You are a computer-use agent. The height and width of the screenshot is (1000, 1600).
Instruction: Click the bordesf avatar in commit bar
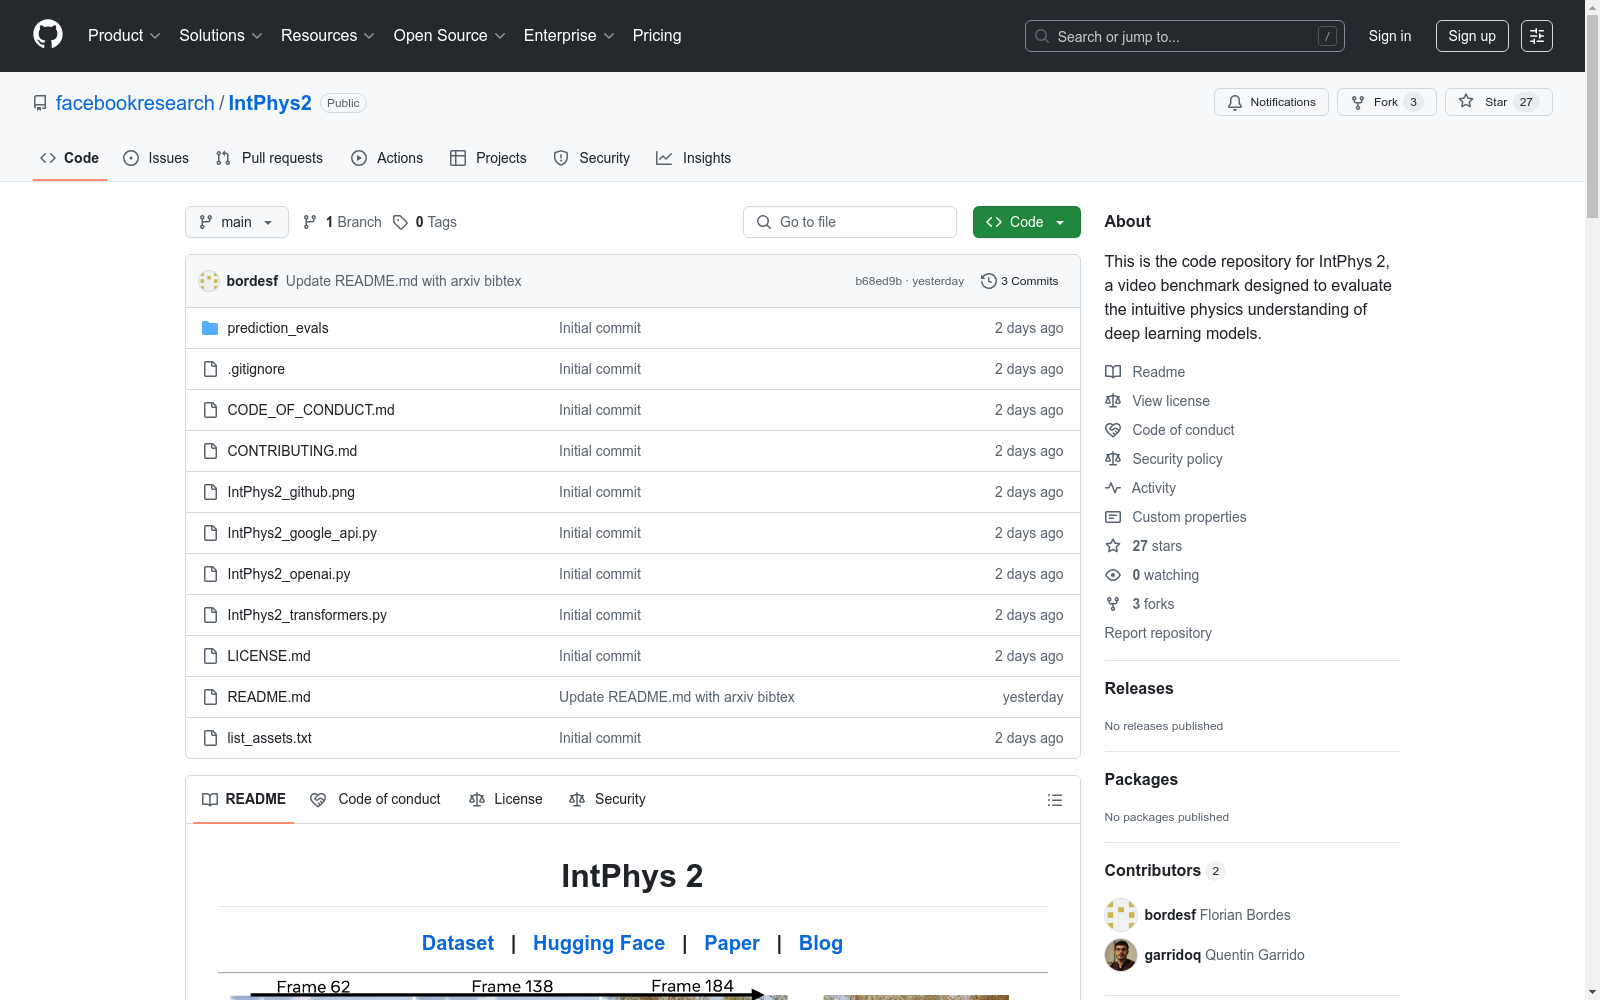(209, 281)
